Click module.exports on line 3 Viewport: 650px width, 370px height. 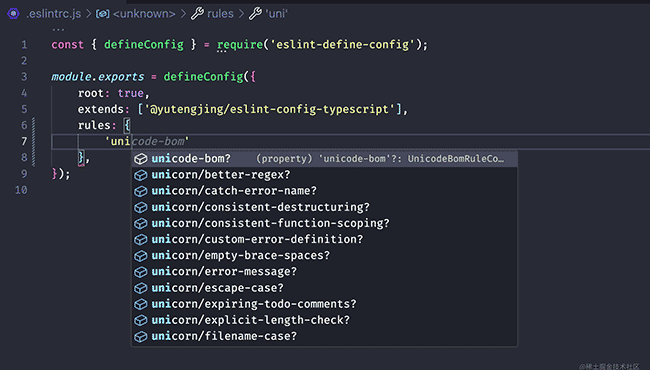click(x=97, y=77)
